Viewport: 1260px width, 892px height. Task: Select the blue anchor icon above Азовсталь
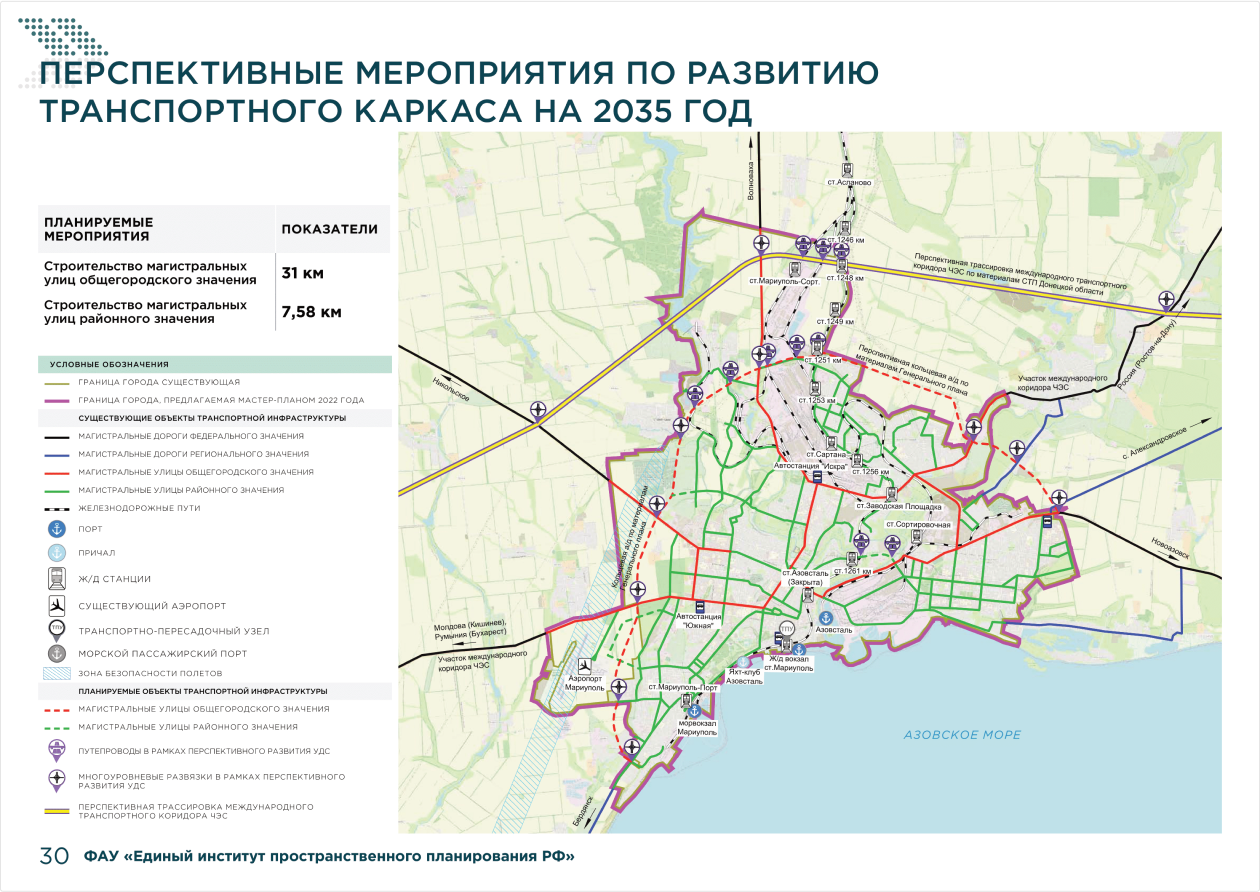tap(826, 618)
